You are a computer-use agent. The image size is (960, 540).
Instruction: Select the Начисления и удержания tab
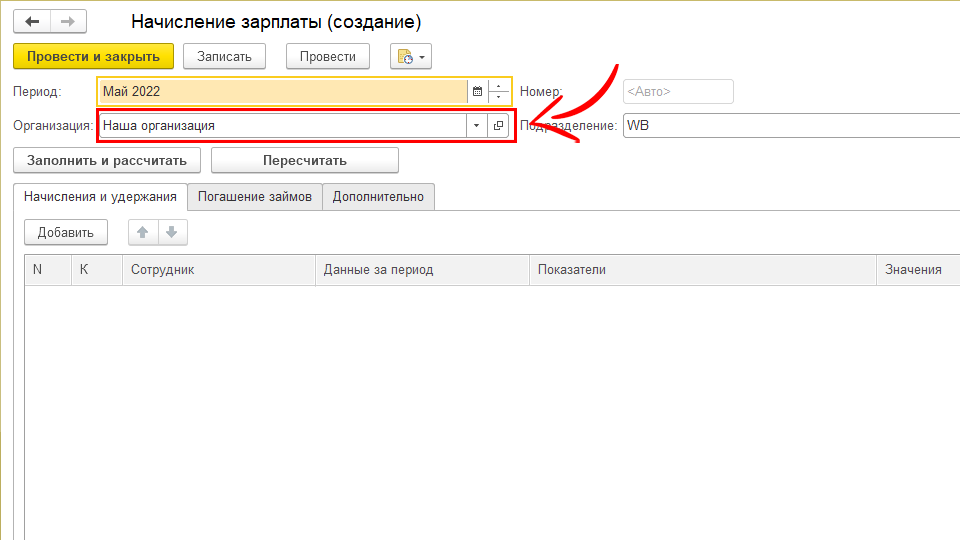point(101,197)
